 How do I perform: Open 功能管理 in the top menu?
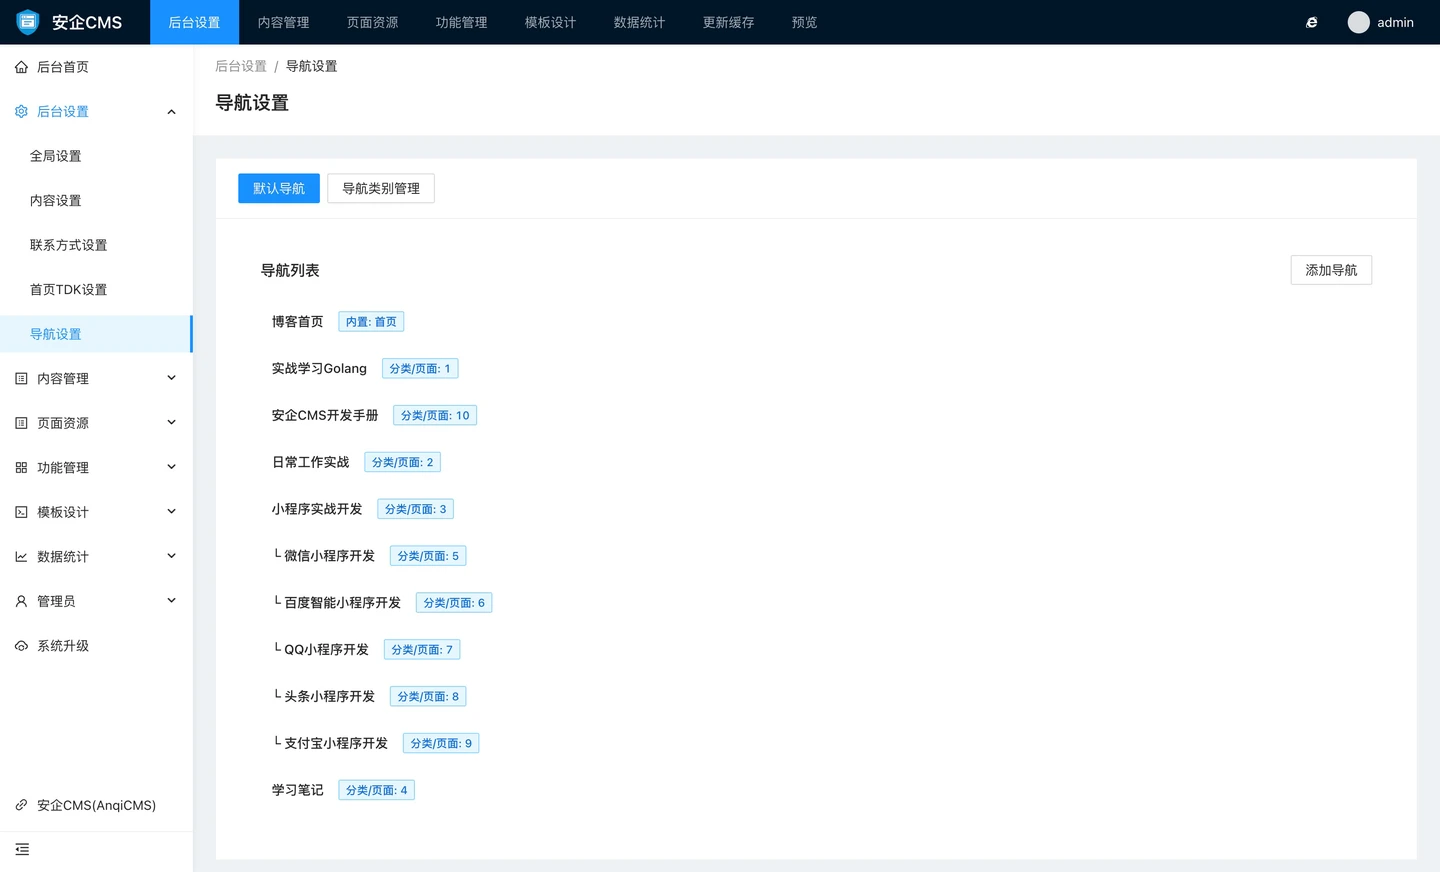[x=461, y=22]
